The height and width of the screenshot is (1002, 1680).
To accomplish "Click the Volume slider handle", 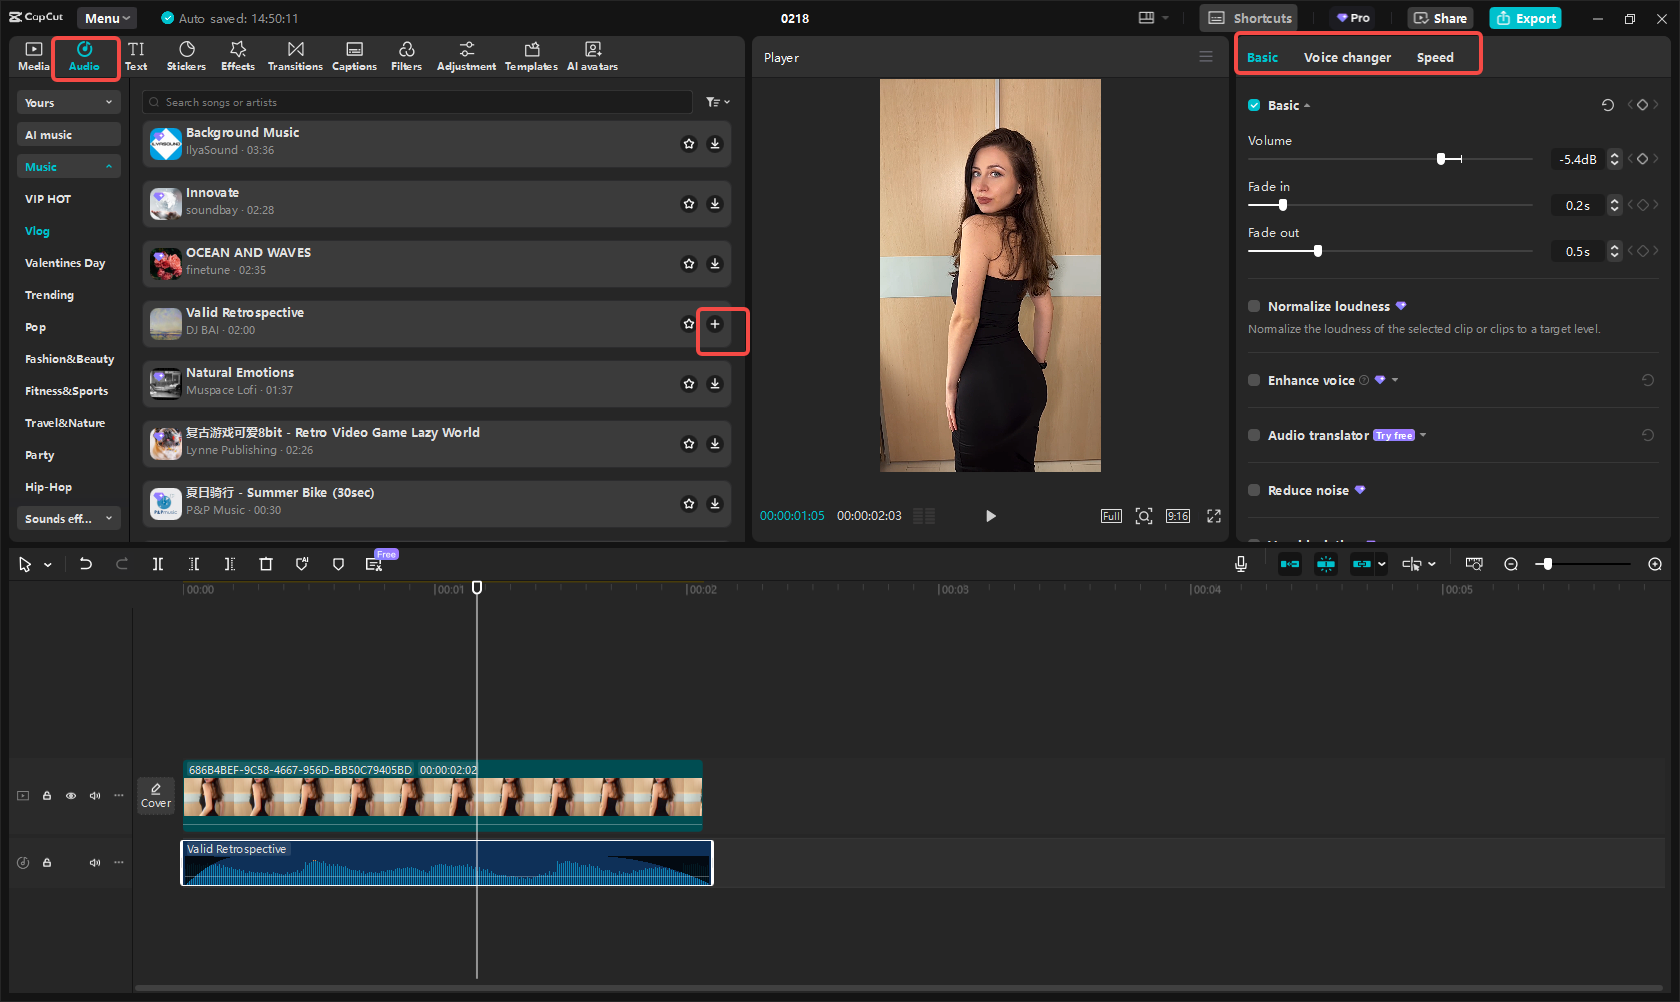I will [x=1441, y=159].
